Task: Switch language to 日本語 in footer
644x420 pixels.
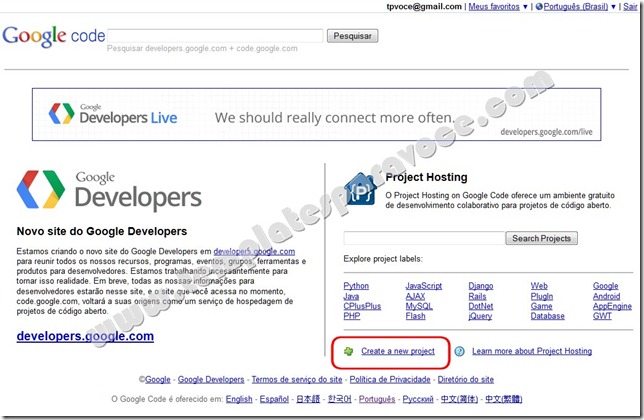Action: tap(308, 399)
